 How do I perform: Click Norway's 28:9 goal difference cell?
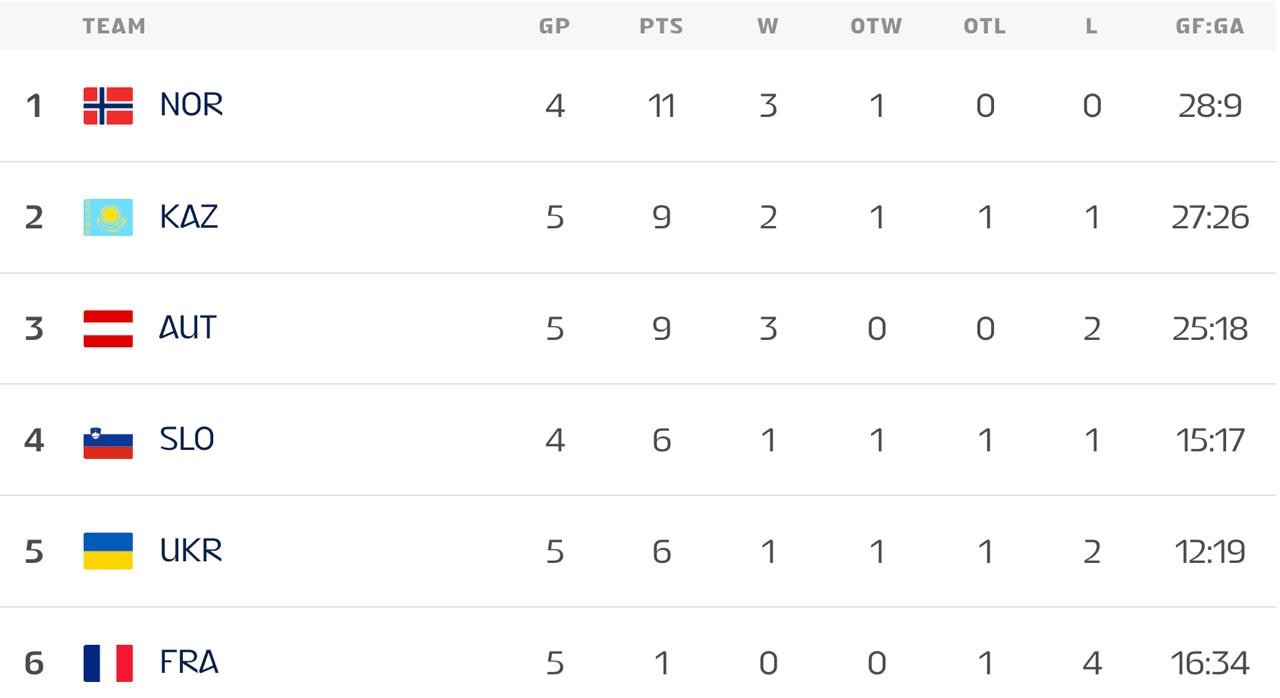[x=1210, y=105]
